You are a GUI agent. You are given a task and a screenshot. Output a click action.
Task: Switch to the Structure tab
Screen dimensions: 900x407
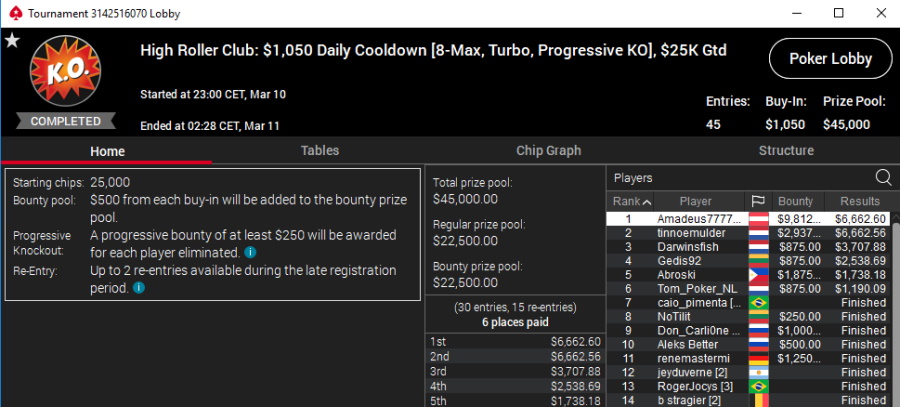point(786,150)
